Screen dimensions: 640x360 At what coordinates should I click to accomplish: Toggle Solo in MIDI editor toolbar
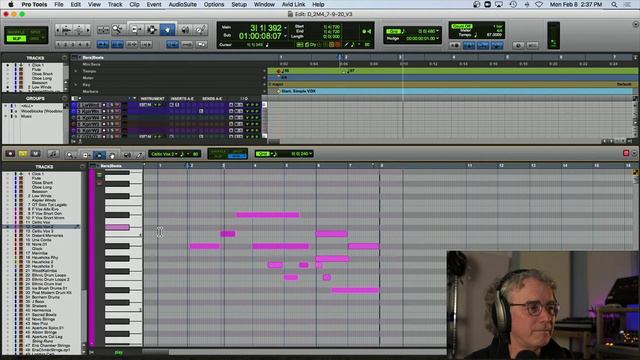(x=23, y=154)
